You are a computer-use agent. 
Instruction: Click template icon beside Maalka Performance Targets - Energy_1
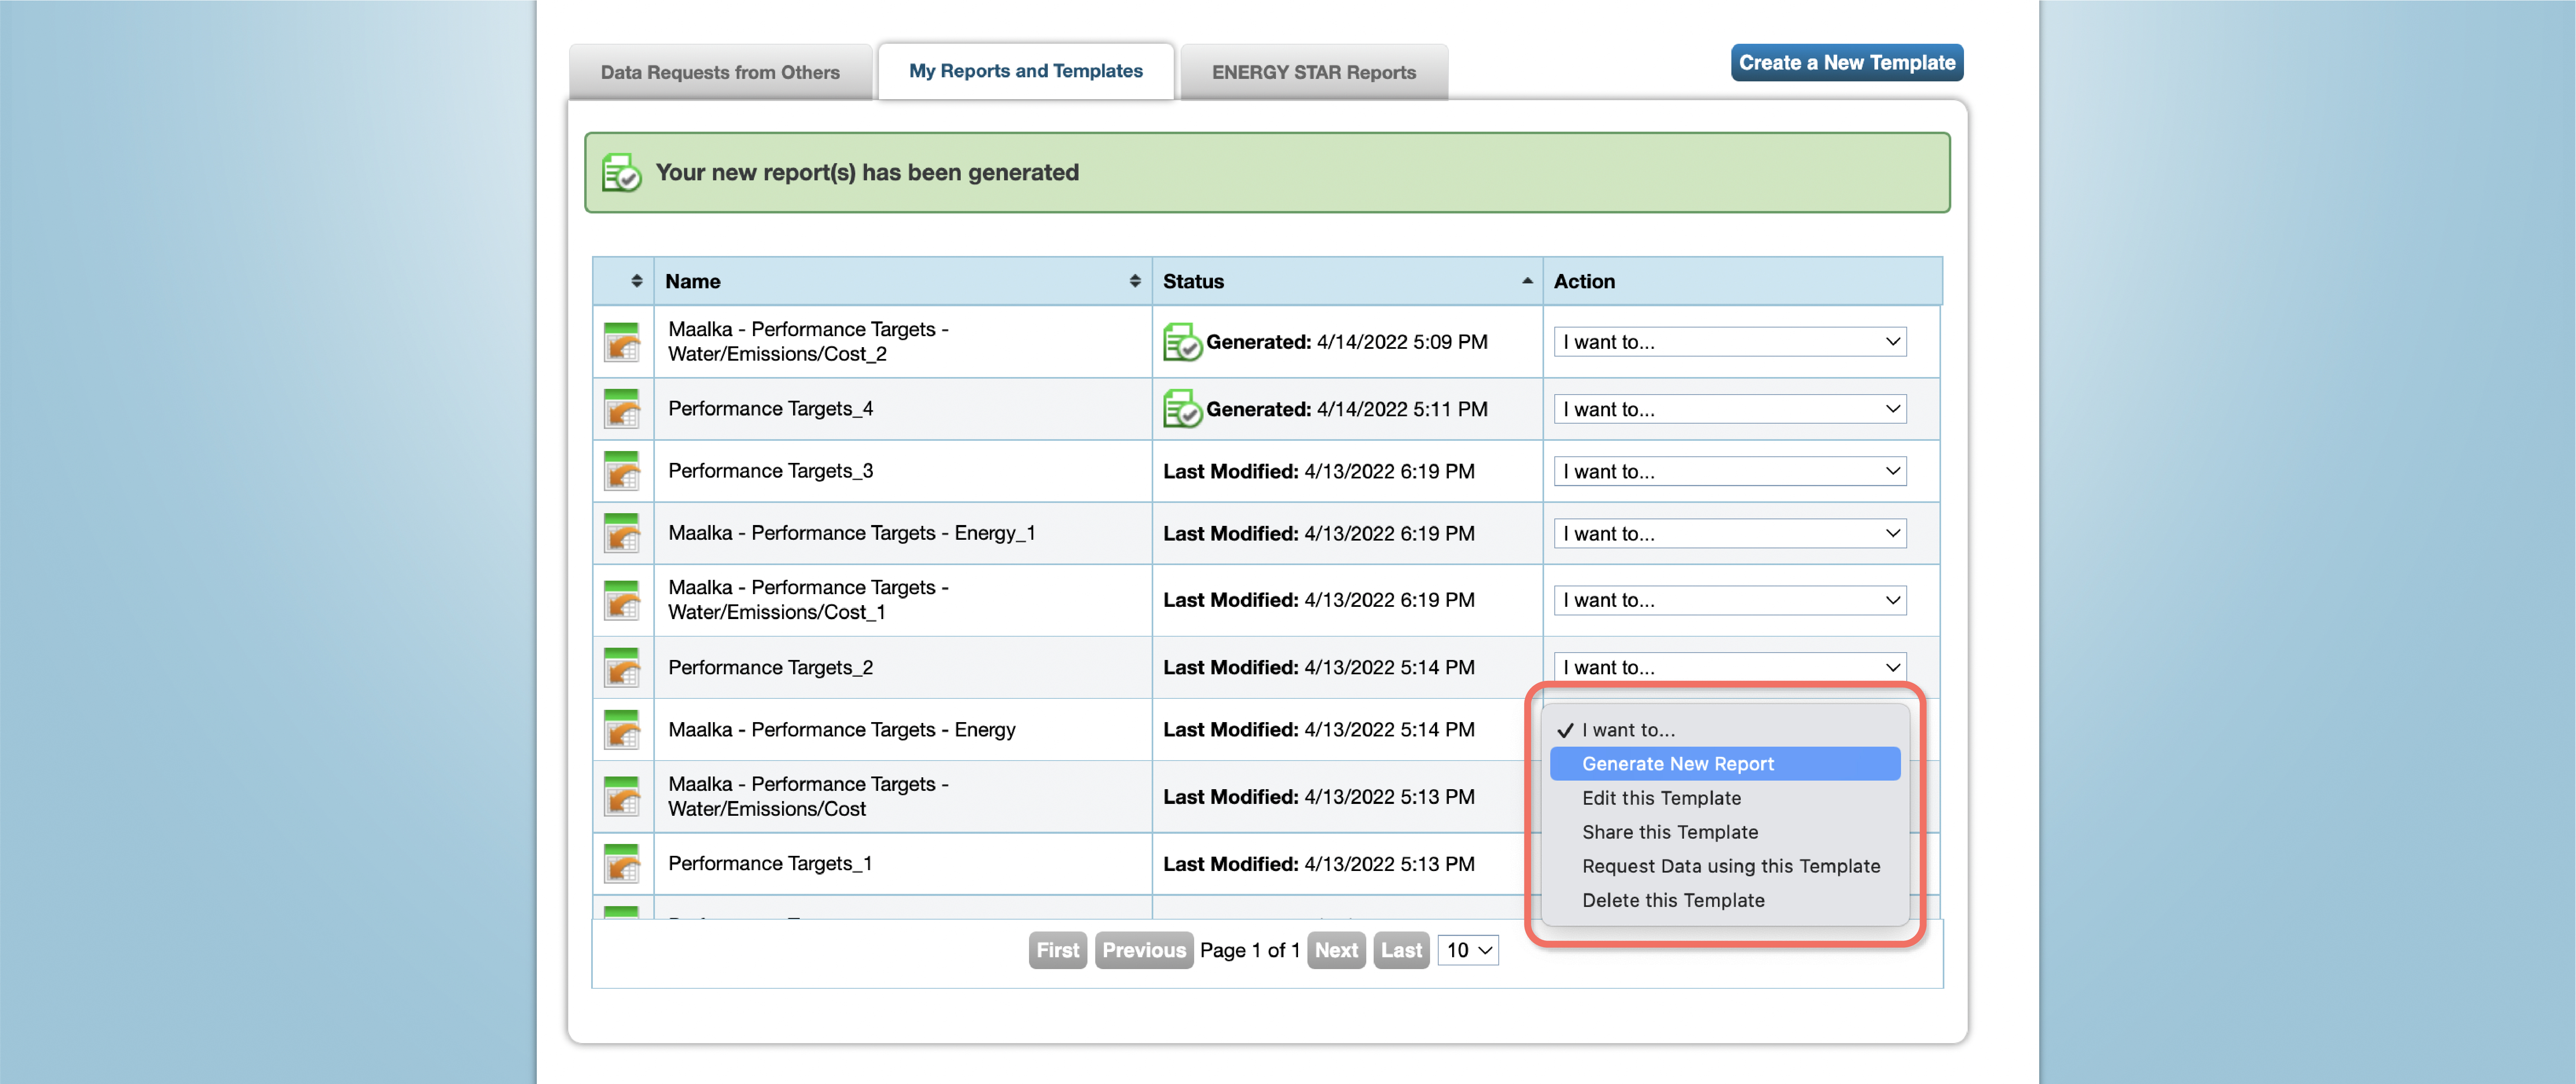pos(622,533)
